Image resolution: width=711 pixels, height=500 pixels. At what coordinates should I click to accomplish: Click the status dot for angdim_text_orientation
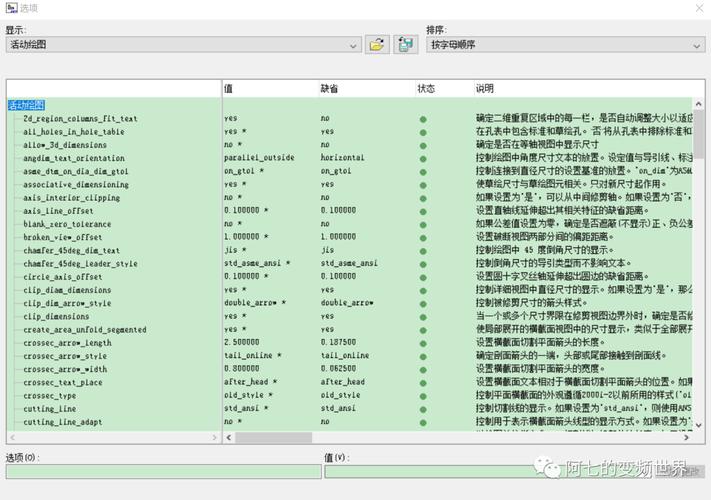pyautogui.click(x=423, y=159)
